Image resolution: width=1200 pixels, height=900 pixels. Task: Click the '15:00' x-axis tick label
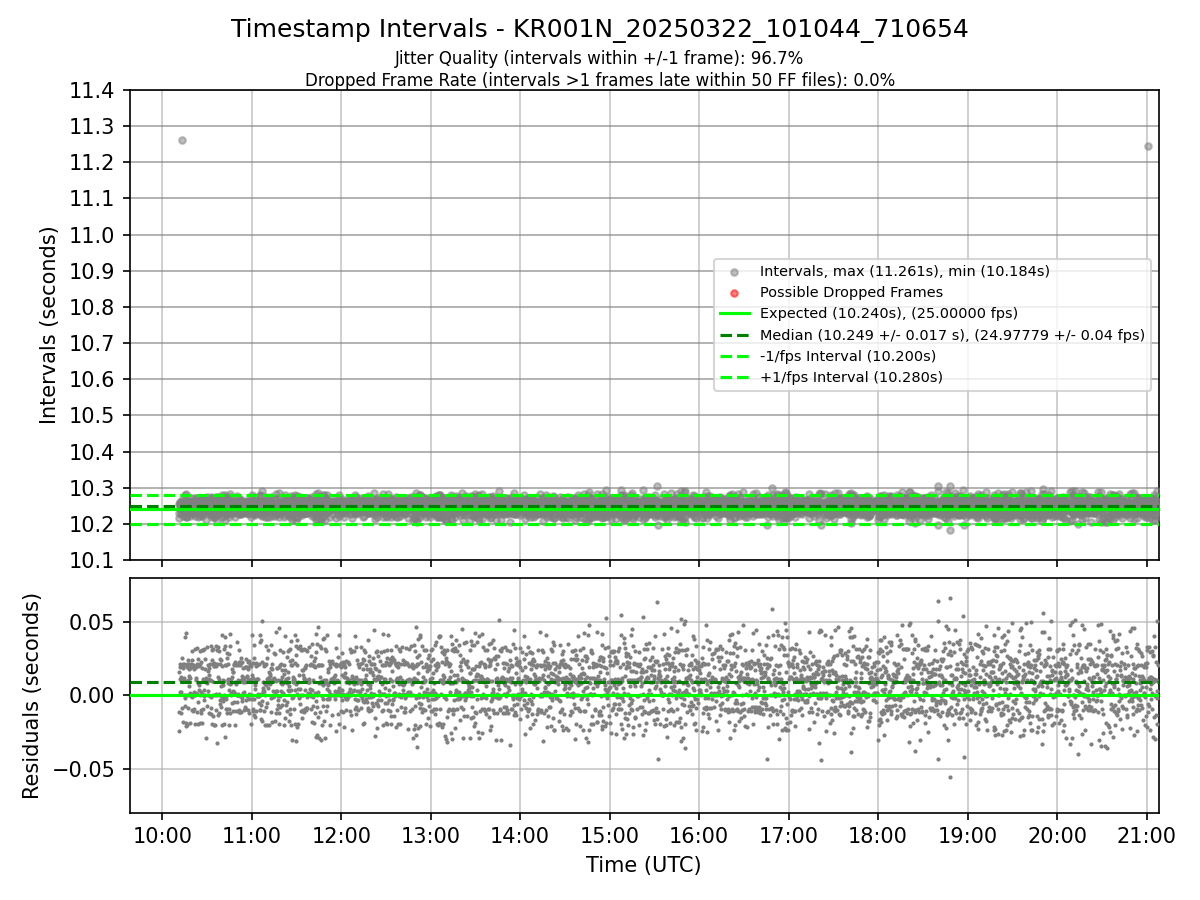tap(609, 835)
